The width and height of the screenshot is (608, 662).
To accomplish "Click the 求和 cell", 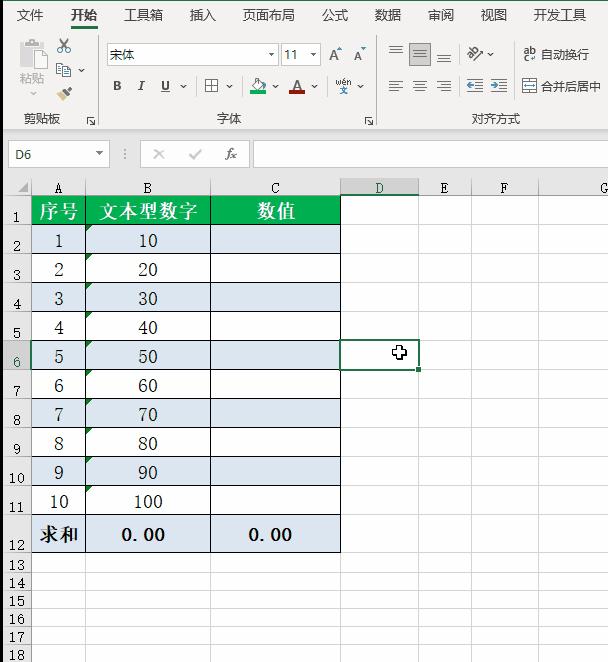I will tap(58, 534).
